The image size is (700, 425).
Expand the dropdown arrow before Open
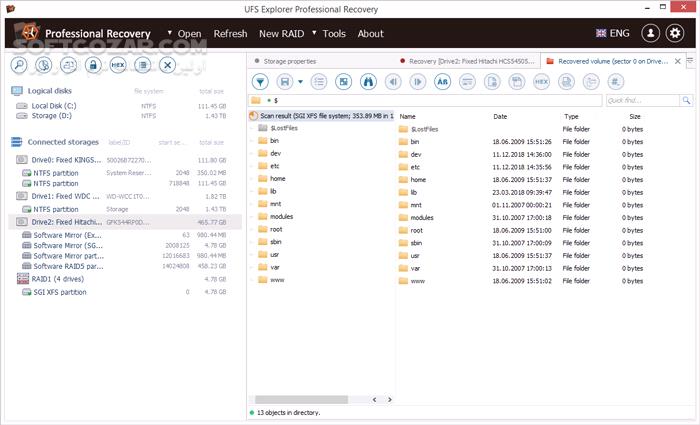tap(170, 33)
